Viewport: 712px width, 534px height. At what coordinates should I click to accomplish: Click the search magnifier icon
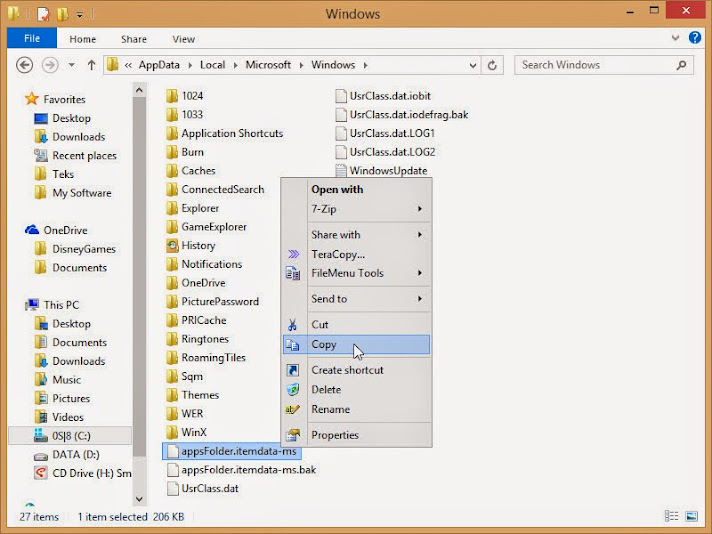click(x=681, y=65)
